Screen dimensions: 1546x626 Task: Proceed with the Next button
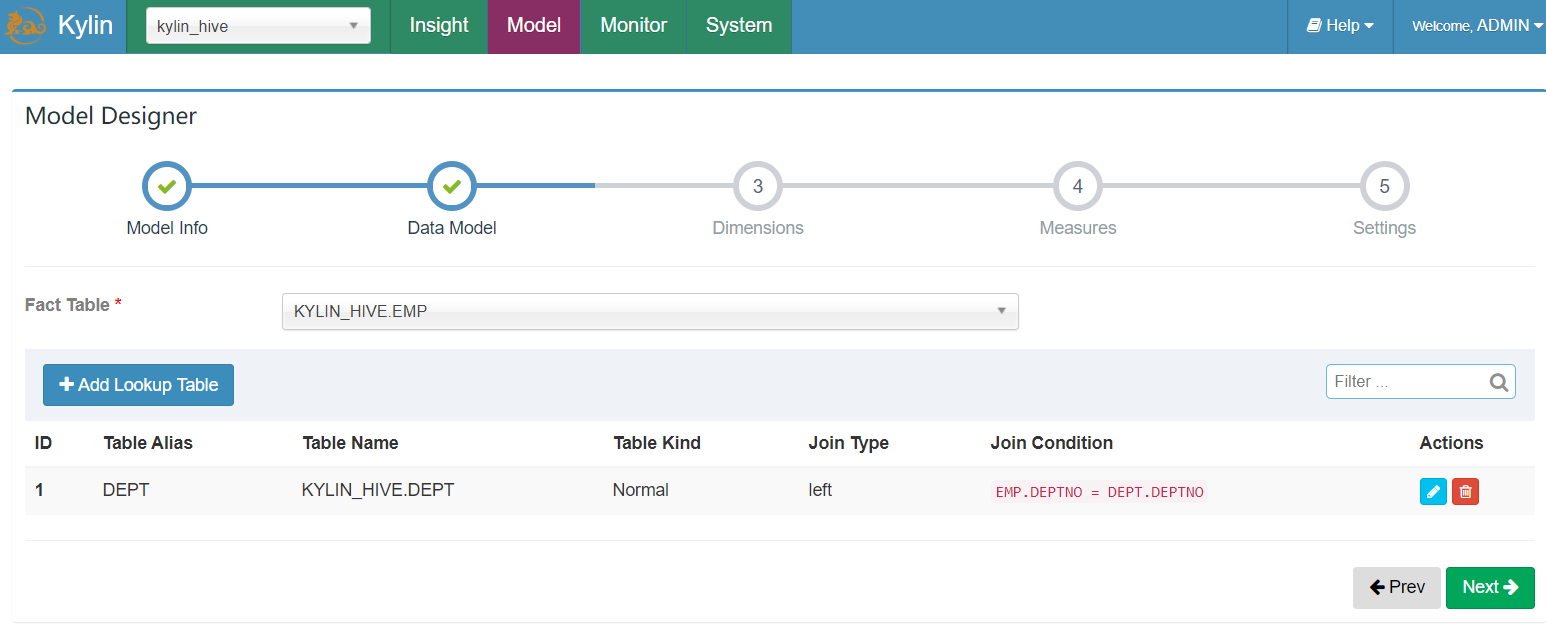coord(1490,587)
